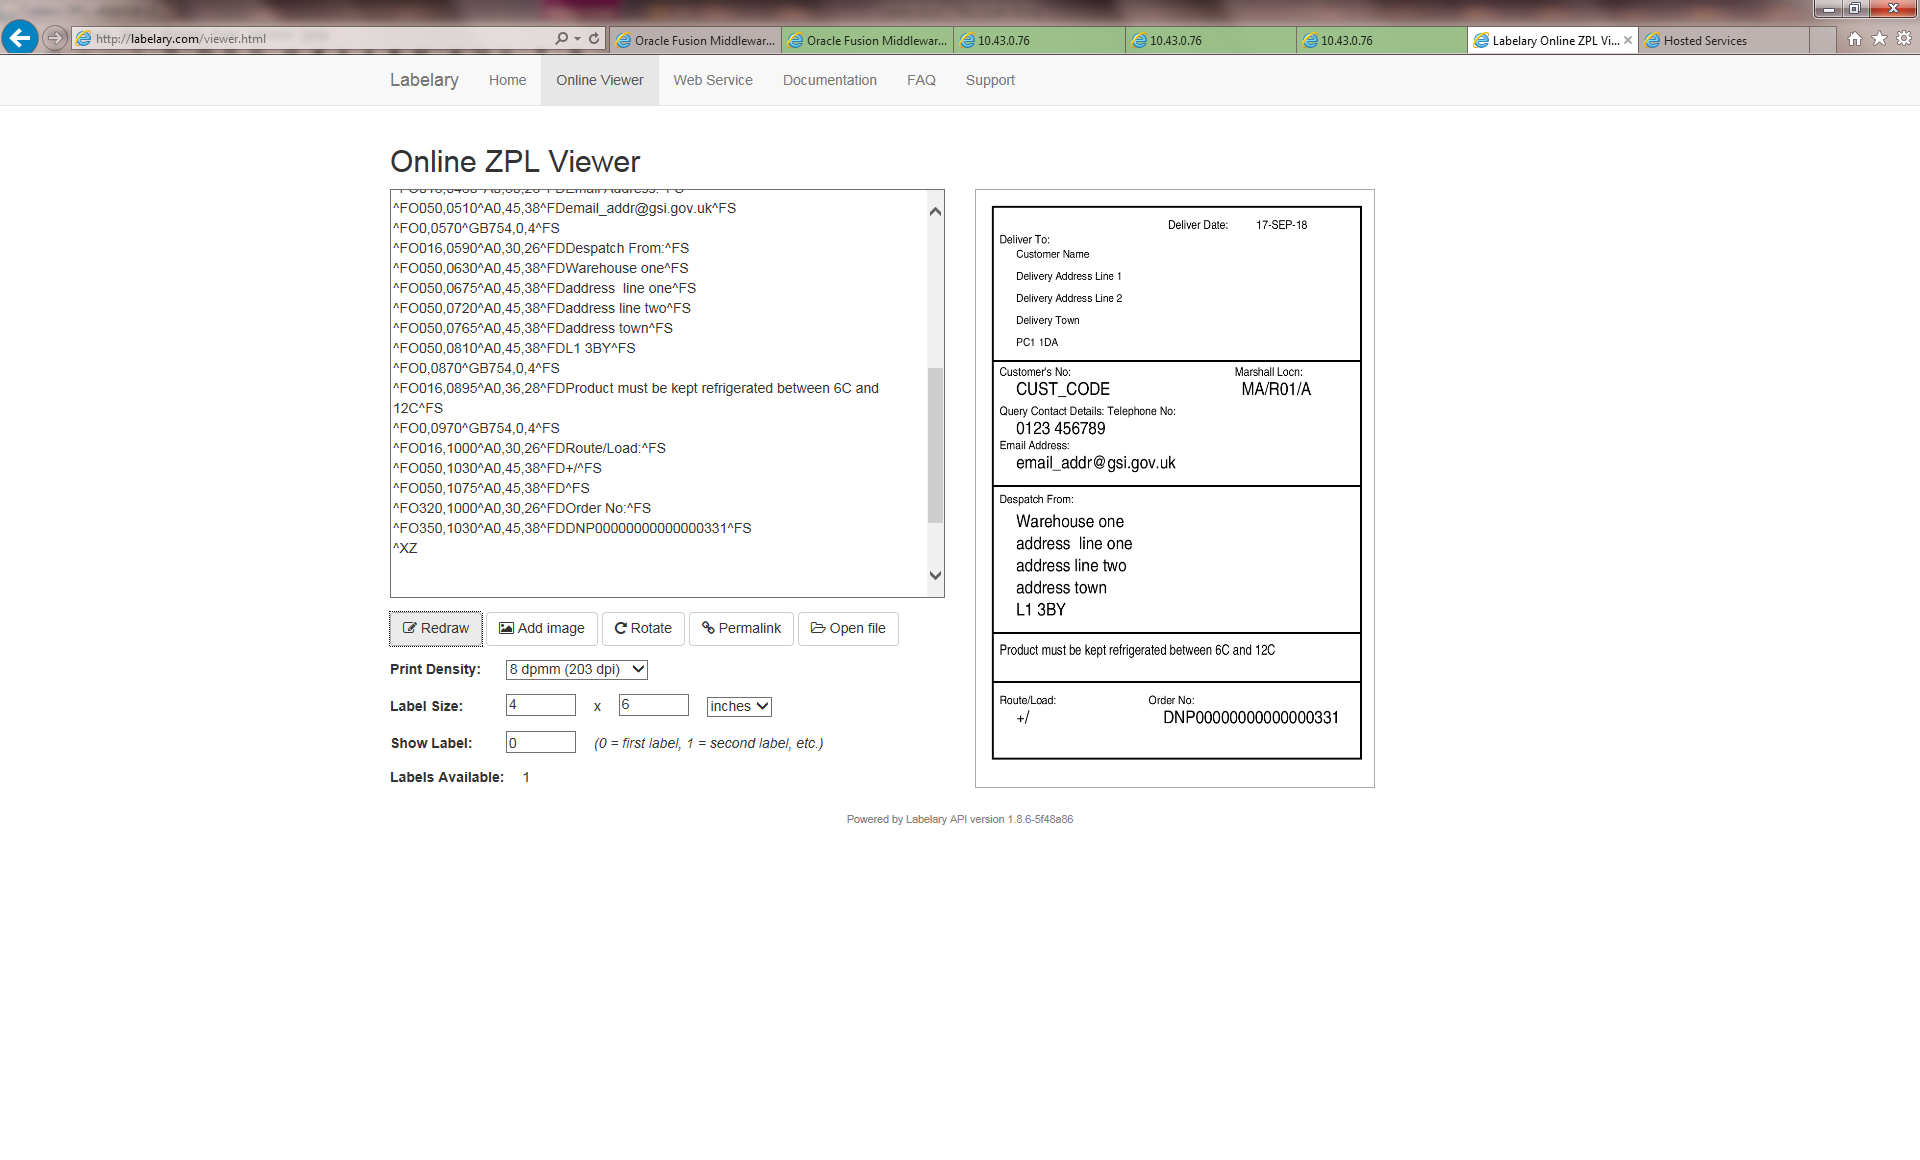Click the Open file button
Screen dimensions: 1920x1160
(x=848, y=628)
